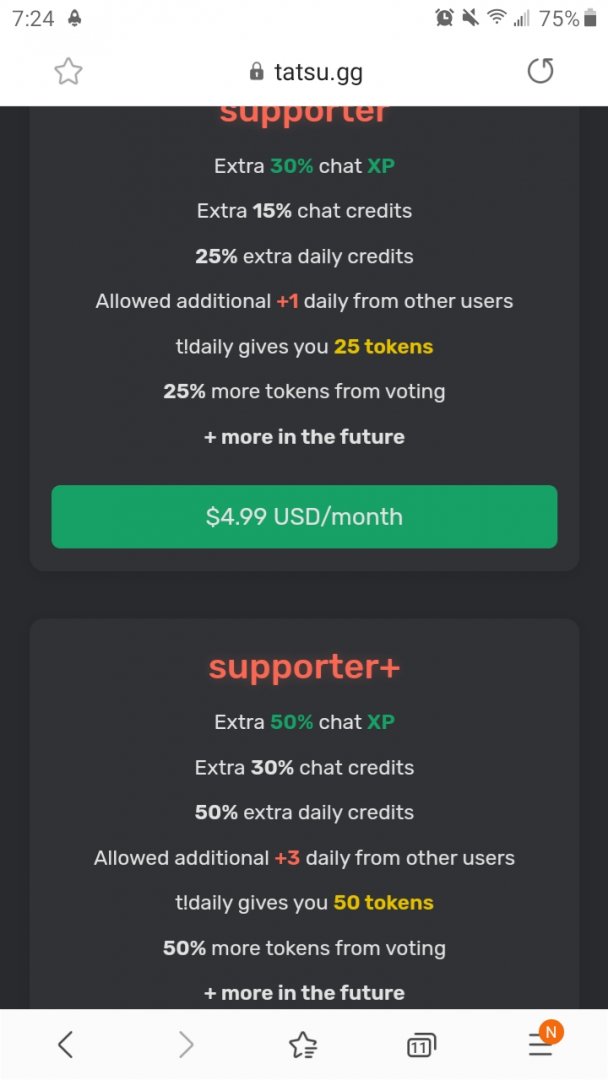Tap the padlock site security icon
Viewport: 608px width, 1080px height.
click(x=257, y=72)
